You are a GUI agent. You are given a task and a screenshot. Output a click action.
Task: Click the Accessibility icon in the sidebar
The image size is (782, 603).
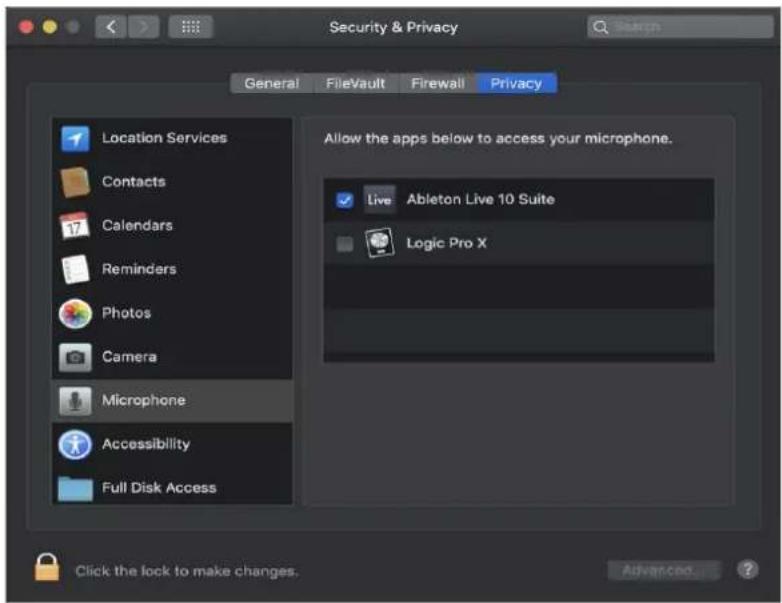tap(75, 444)
